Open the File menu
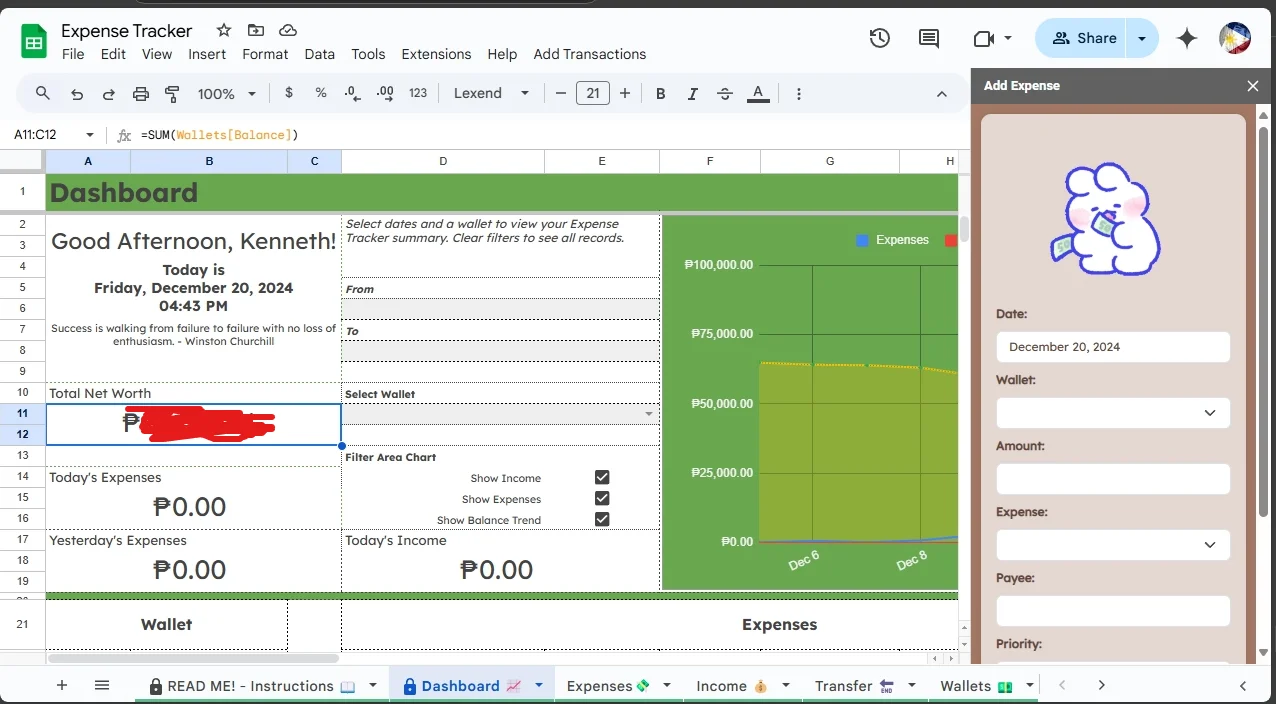 coord(73,54)
